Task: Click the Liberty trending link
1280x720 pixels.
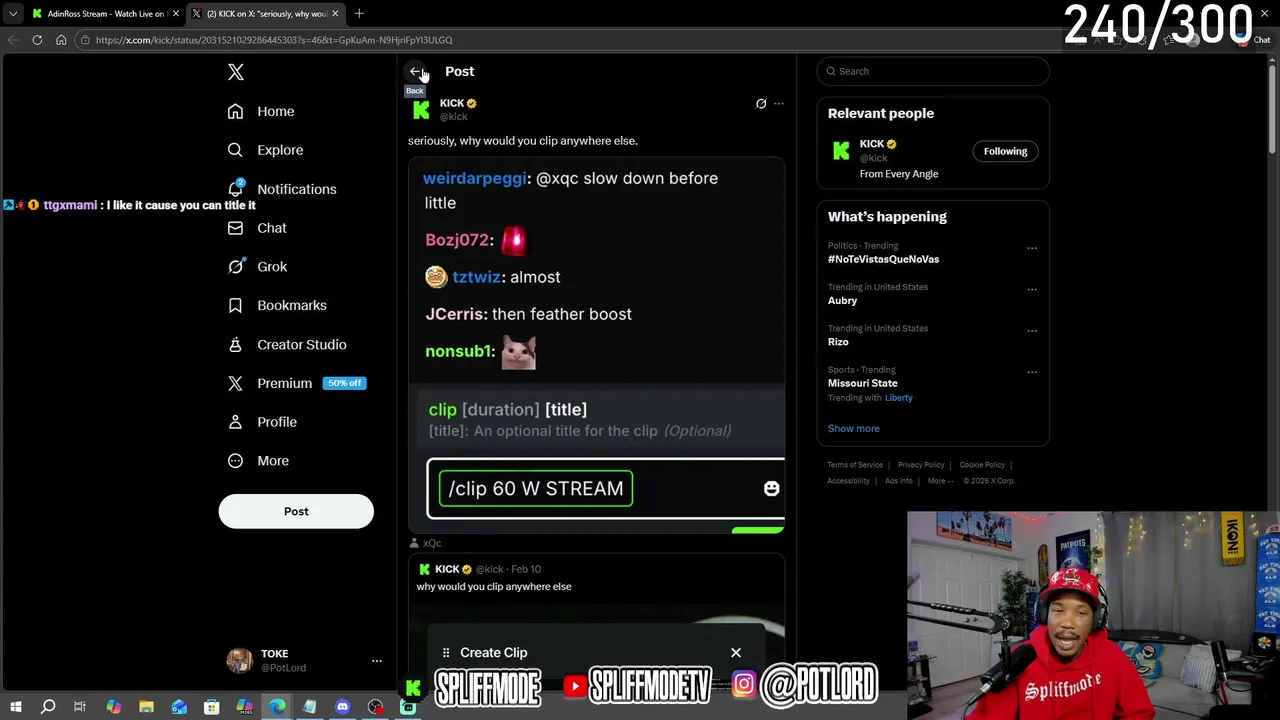Action: coord(898,398)
